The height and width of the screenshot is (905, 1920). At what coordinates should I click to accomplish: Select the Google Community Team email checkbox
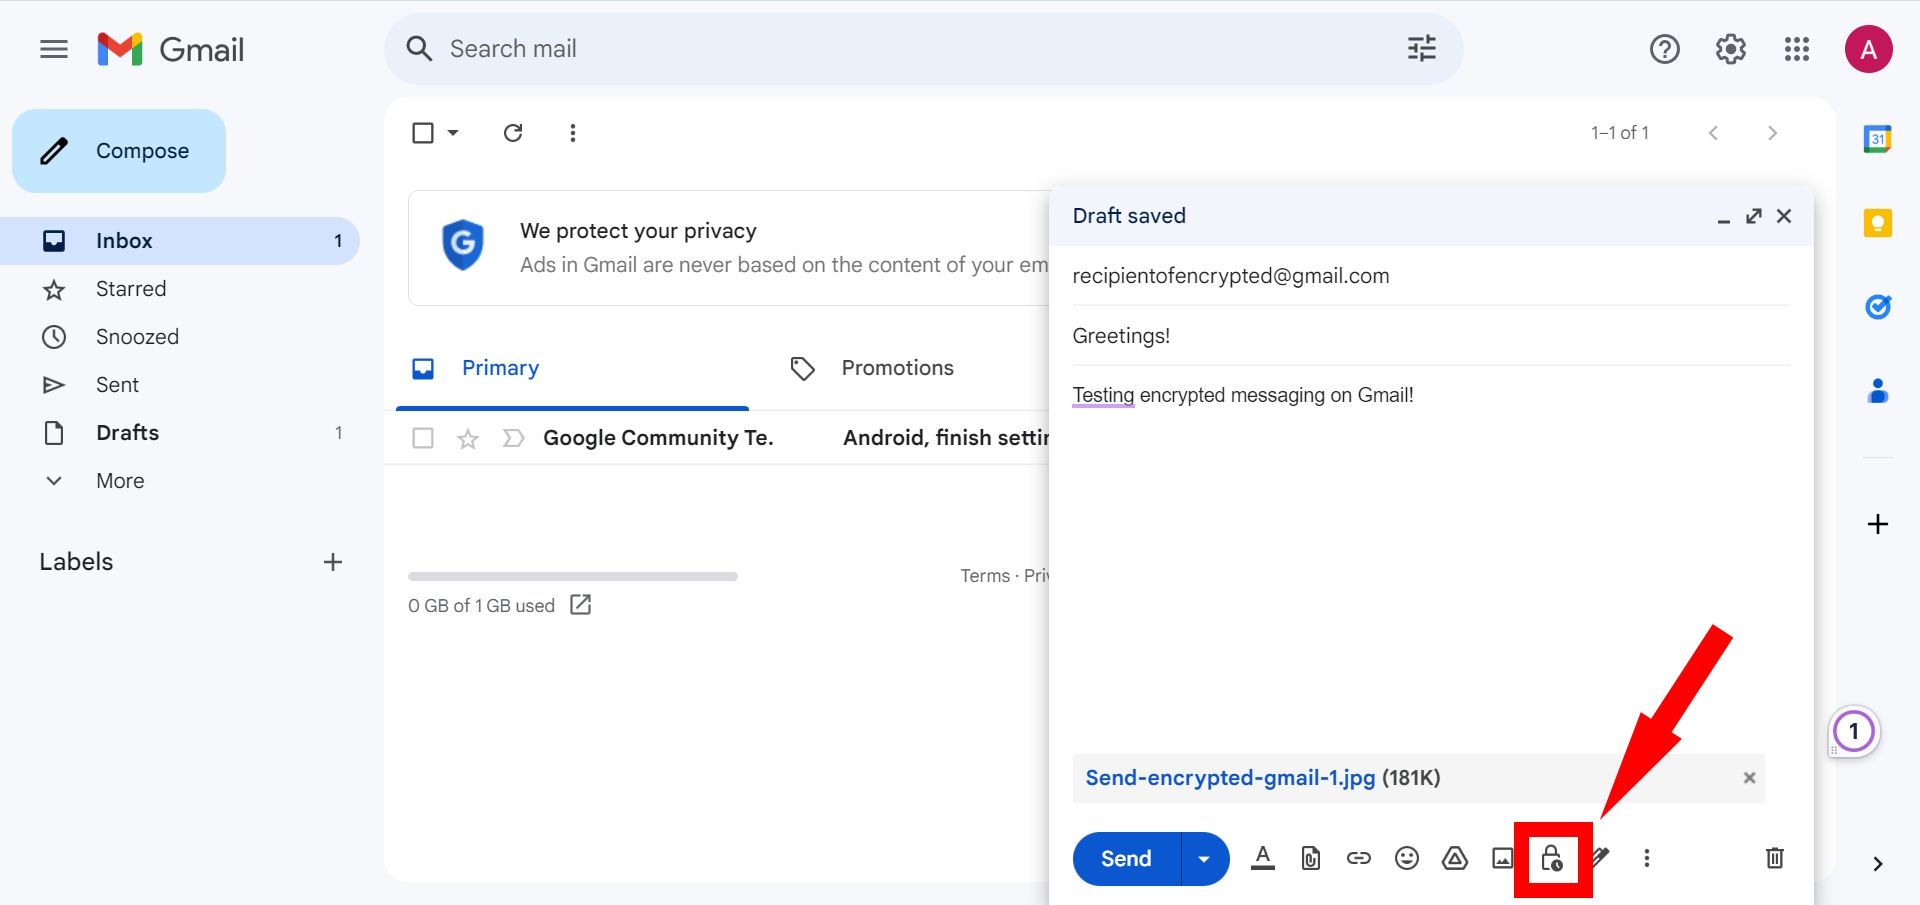tap(423, 438)
